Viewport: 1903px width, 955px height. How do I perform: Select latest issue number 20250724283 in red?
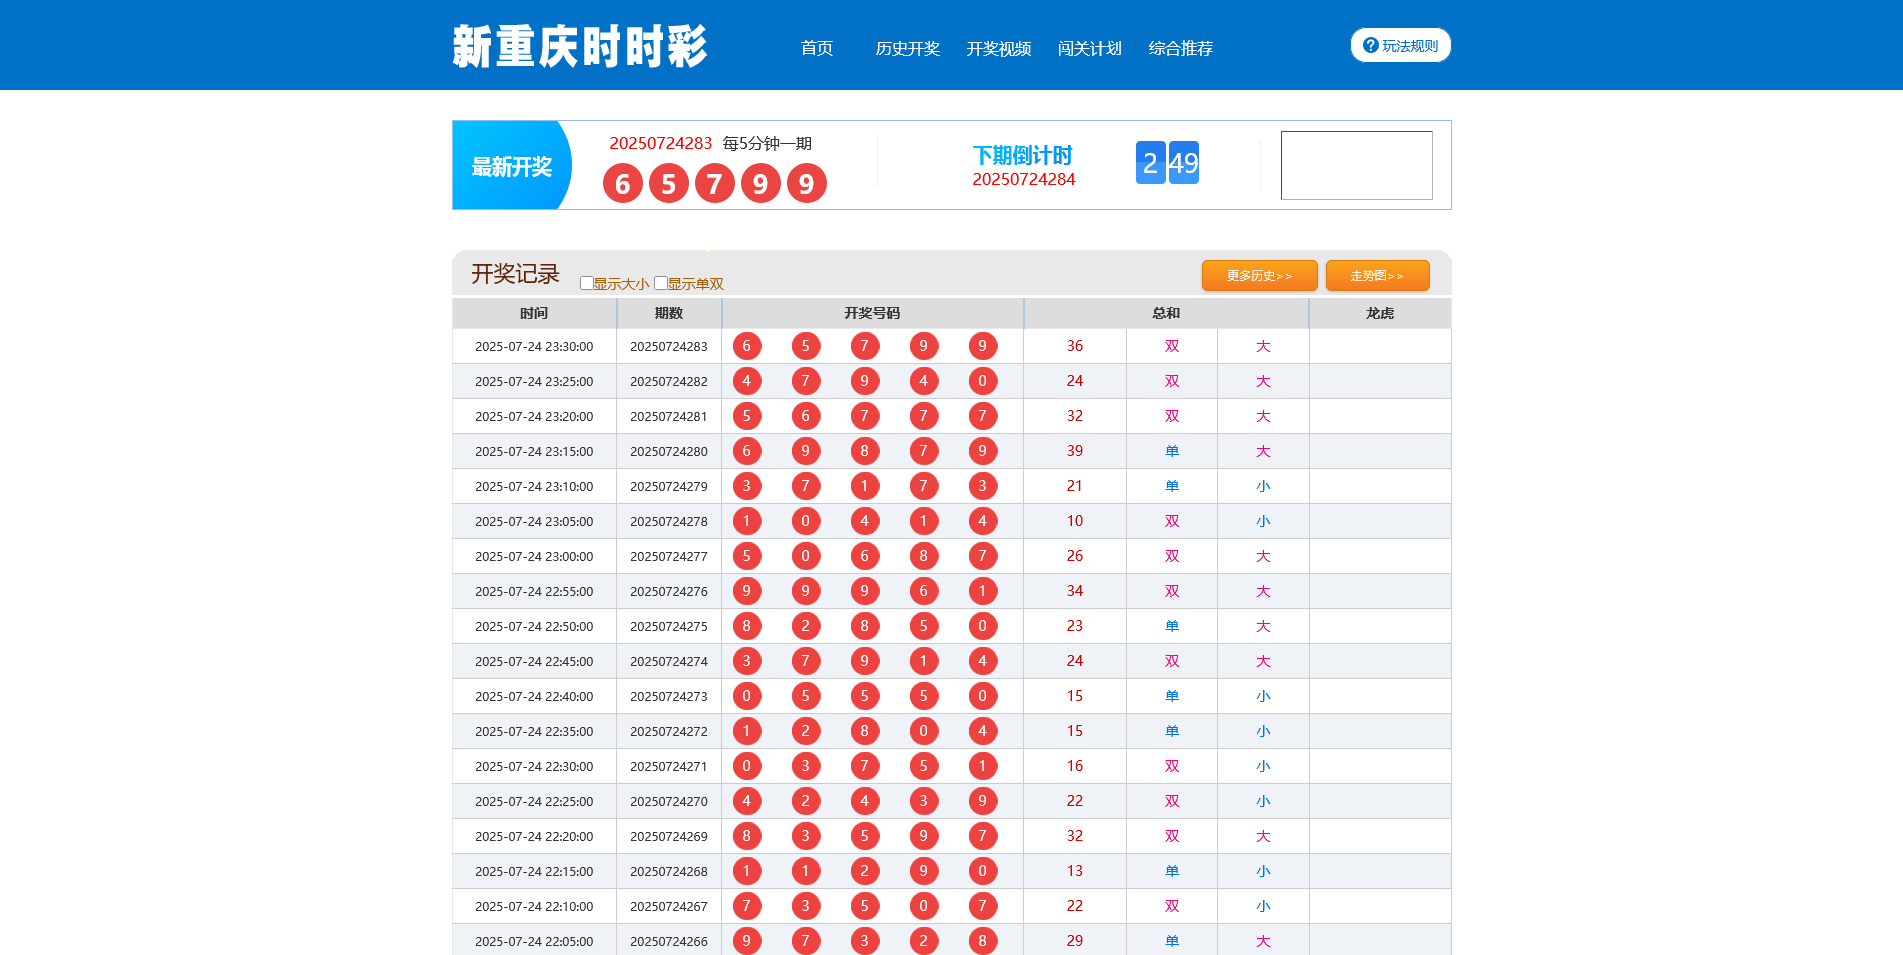[x=661, y=143]
